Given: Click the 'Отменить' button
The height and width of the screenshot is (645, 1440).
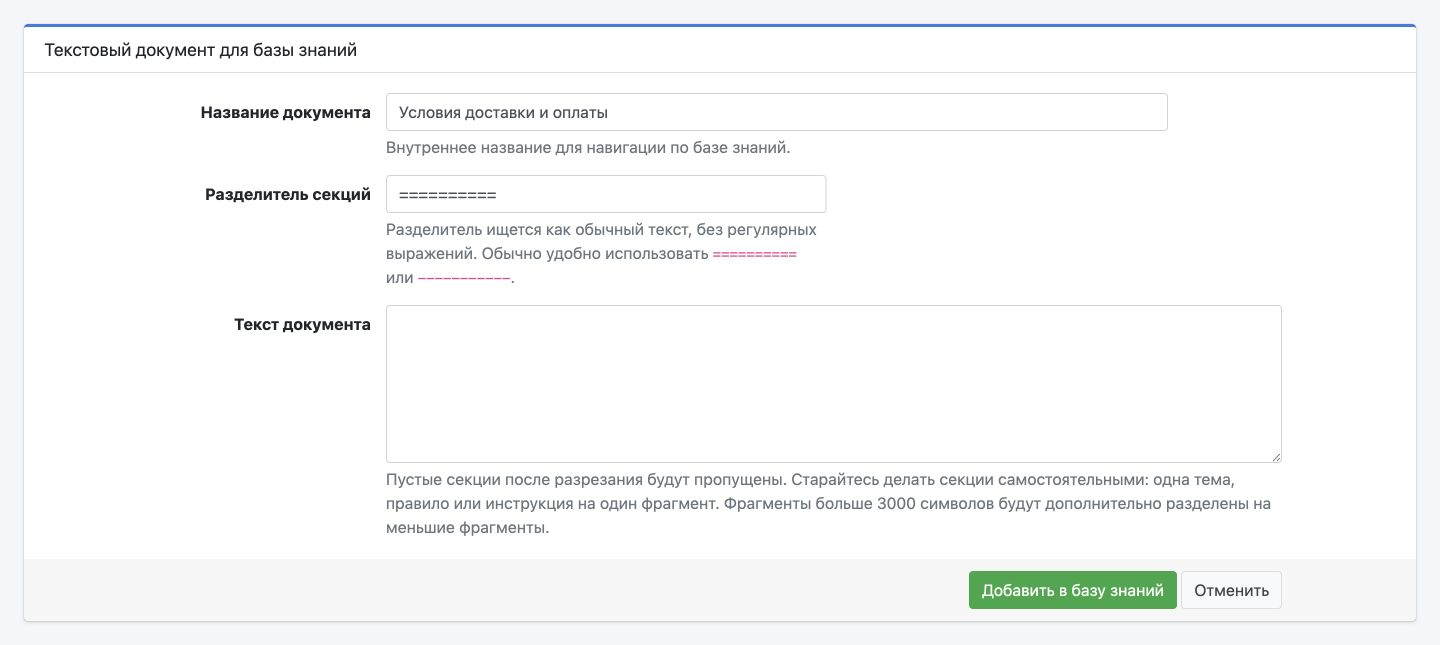Looking at the screenshot, I should 1231,590.
